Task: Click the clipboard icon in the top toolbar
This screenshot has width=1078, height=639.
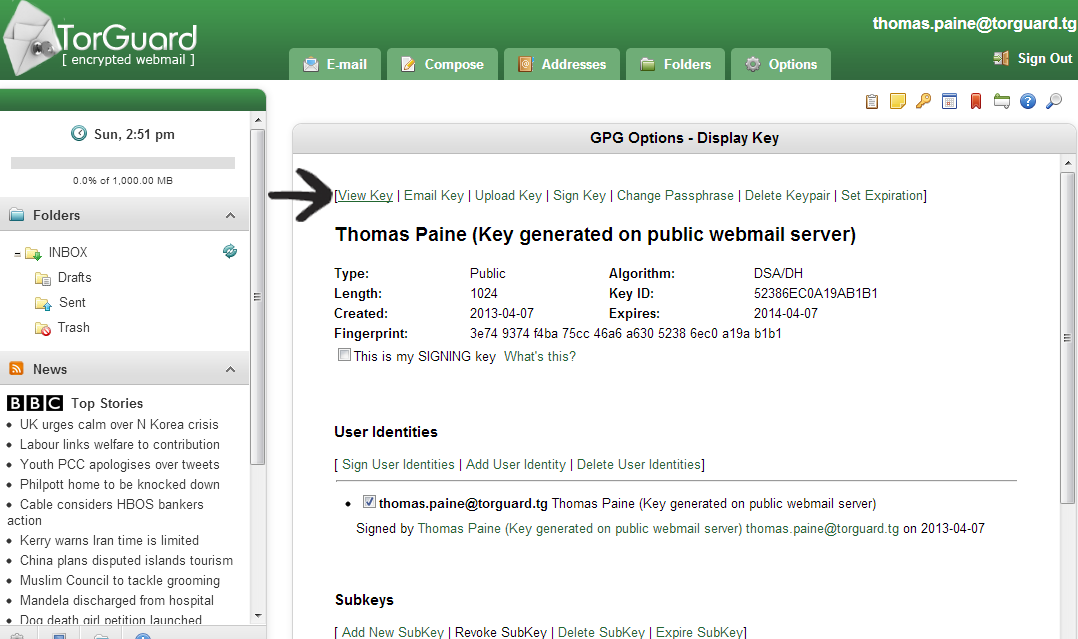Action: coord(872,101)
